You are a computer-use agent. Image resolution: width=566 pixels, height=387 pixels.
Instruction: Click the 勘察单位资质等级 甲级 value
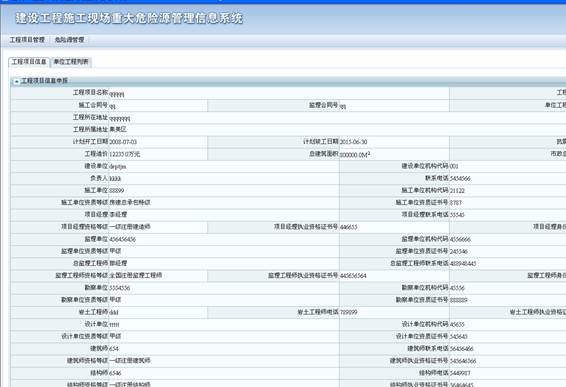click(116, 300)
